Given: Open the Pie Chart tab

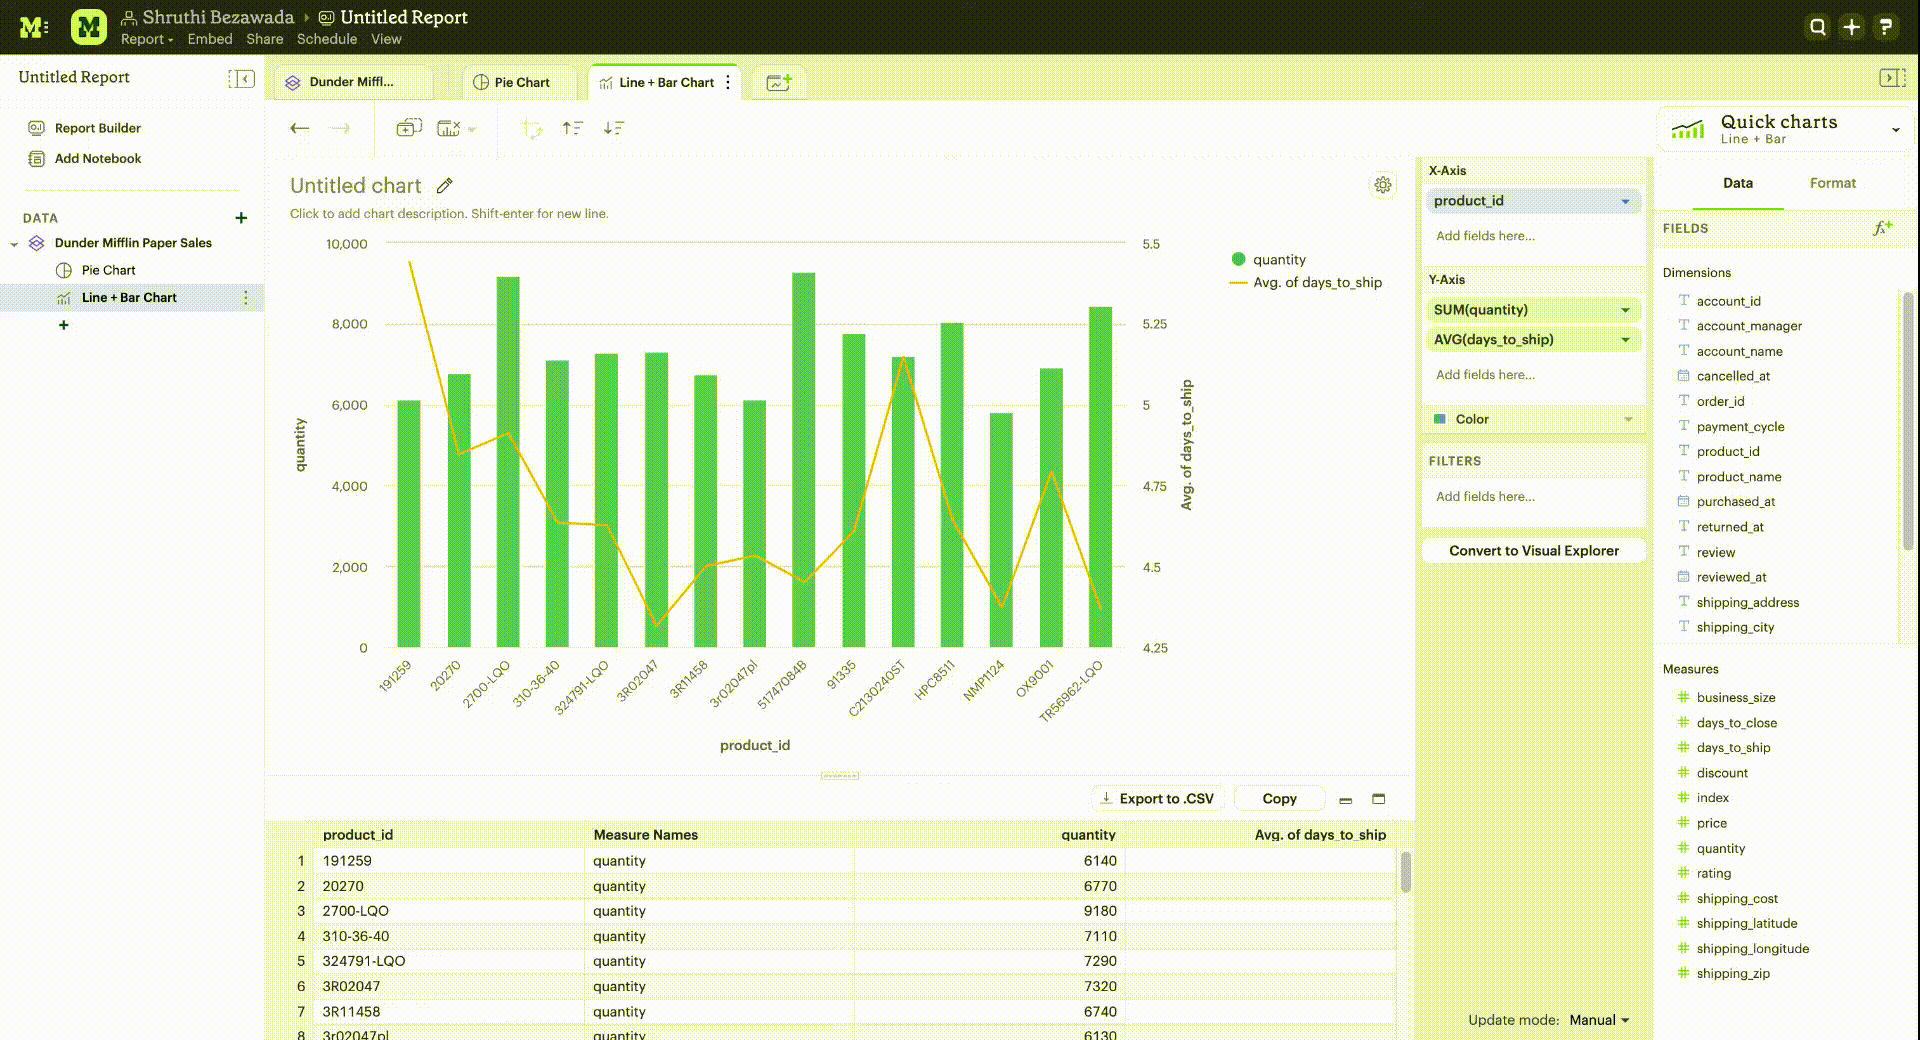Looking at the screenshot, I should point(512,83).
